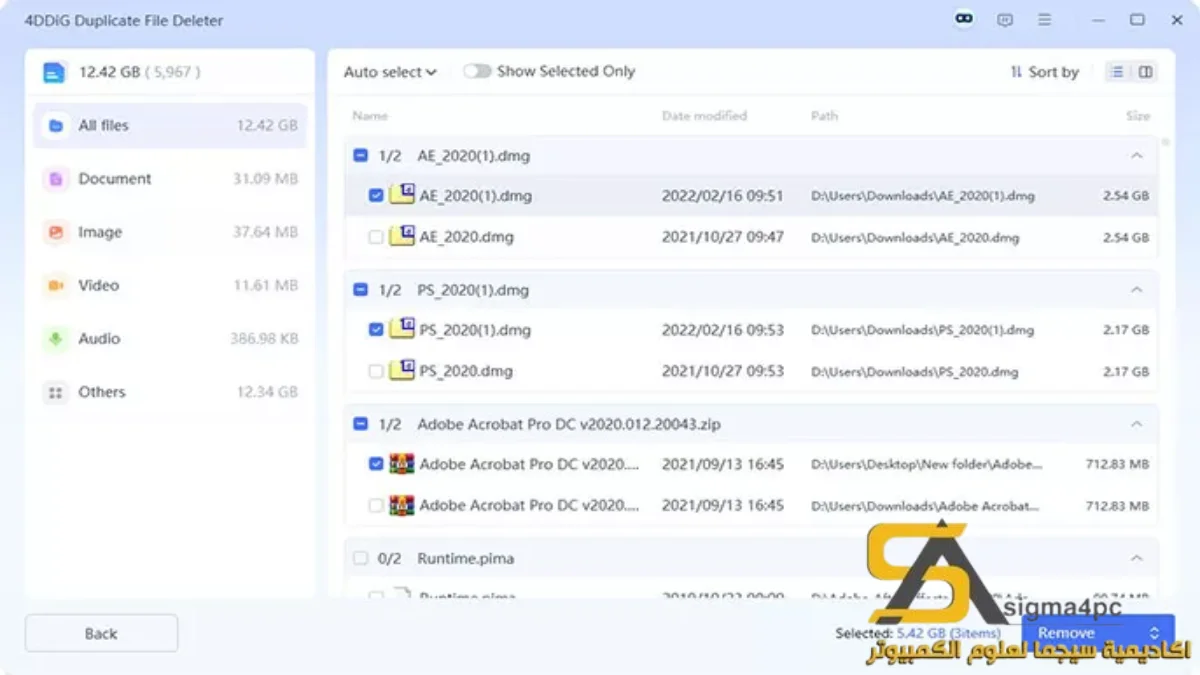Open the Auto select dropdown

(390, 72)
